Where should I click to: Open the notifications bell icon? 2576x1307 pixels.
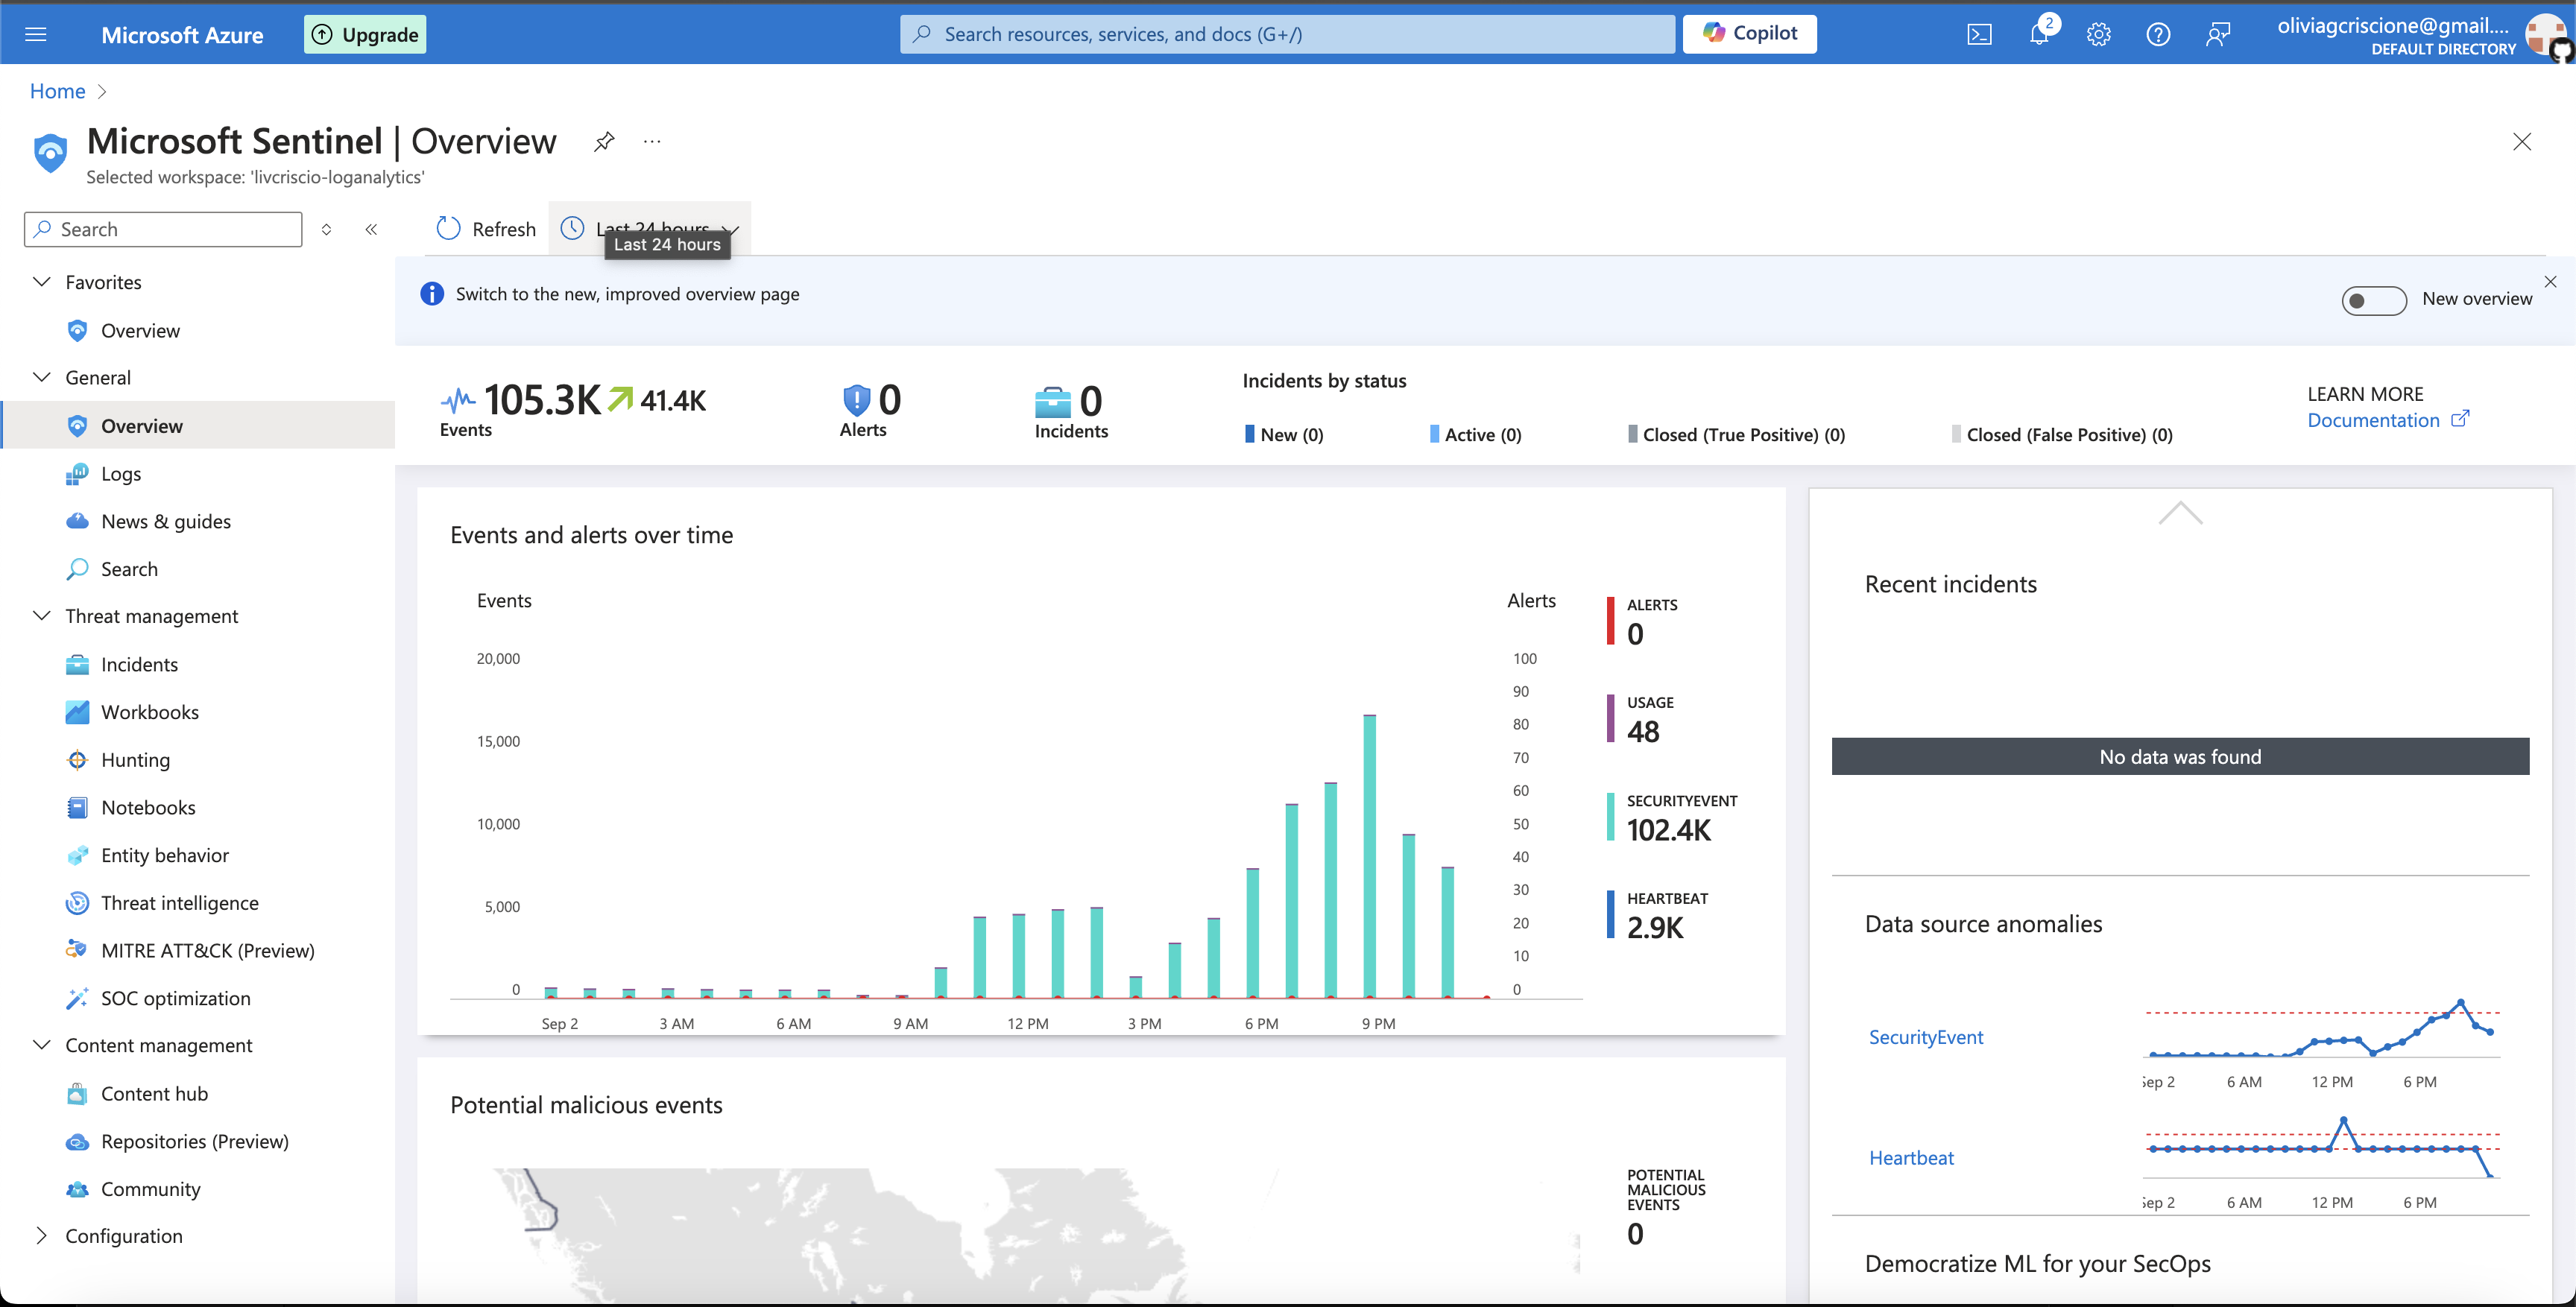[x=2039, y=35]
